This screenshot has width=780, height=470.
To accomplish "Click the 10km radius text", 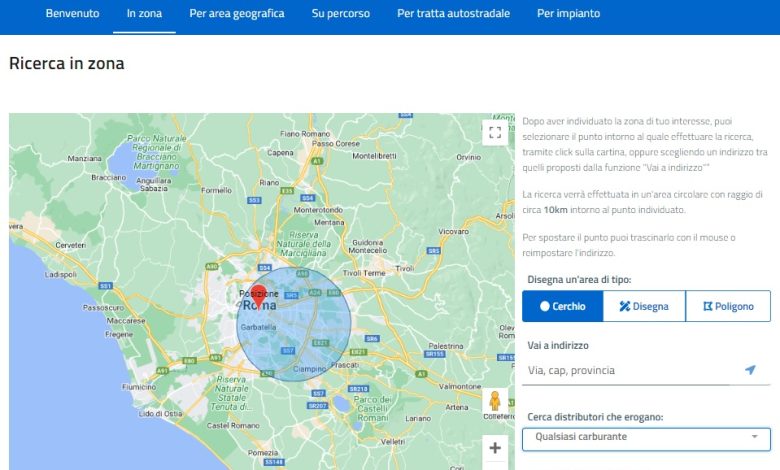I will pyautogui.click(x=555, y=210).
